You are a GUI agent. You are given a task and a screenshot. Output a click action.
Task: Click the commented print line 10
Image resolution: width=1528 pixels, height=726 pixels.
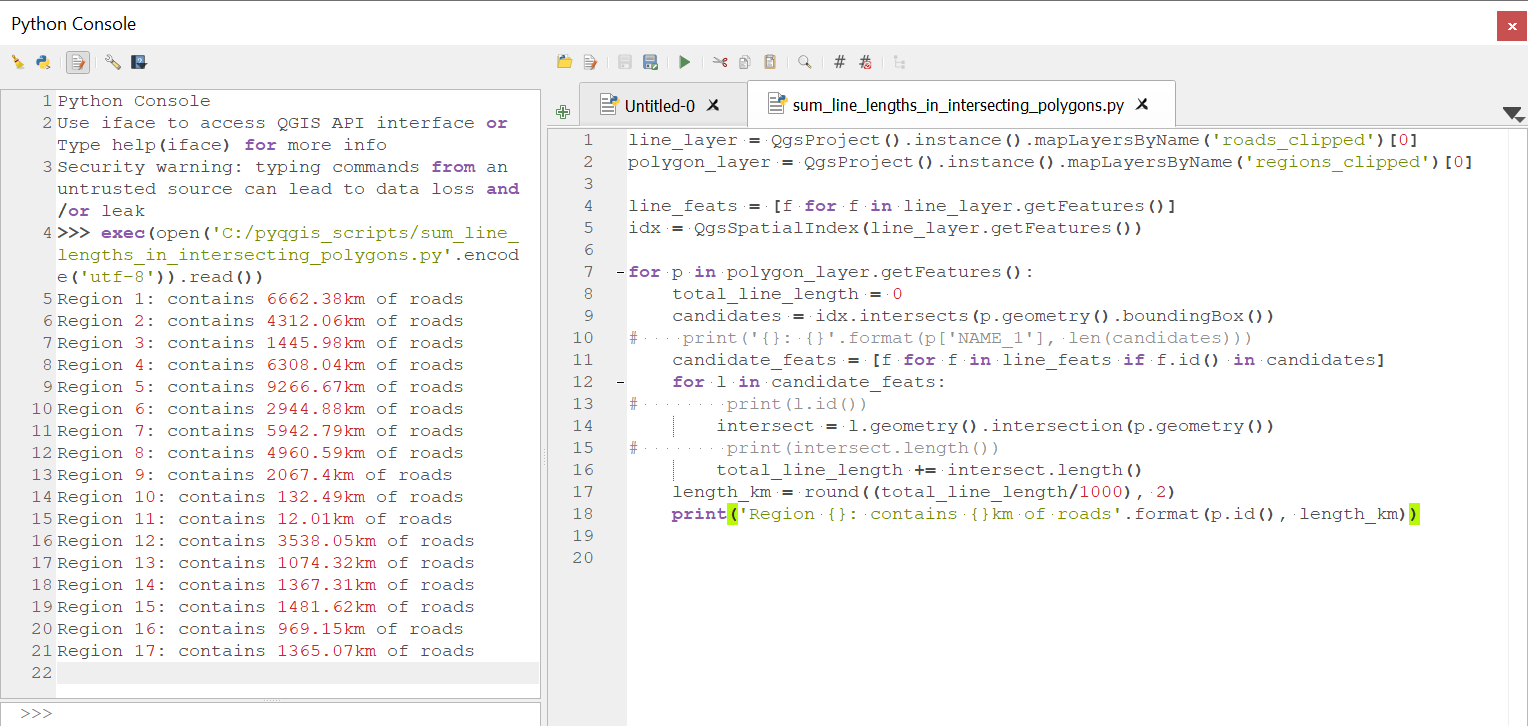tap(940, 338)
